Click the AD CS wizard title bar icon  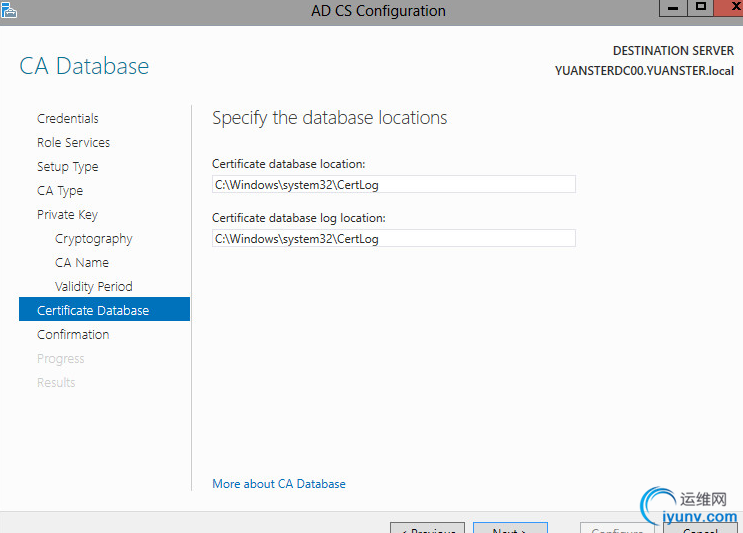9,9
